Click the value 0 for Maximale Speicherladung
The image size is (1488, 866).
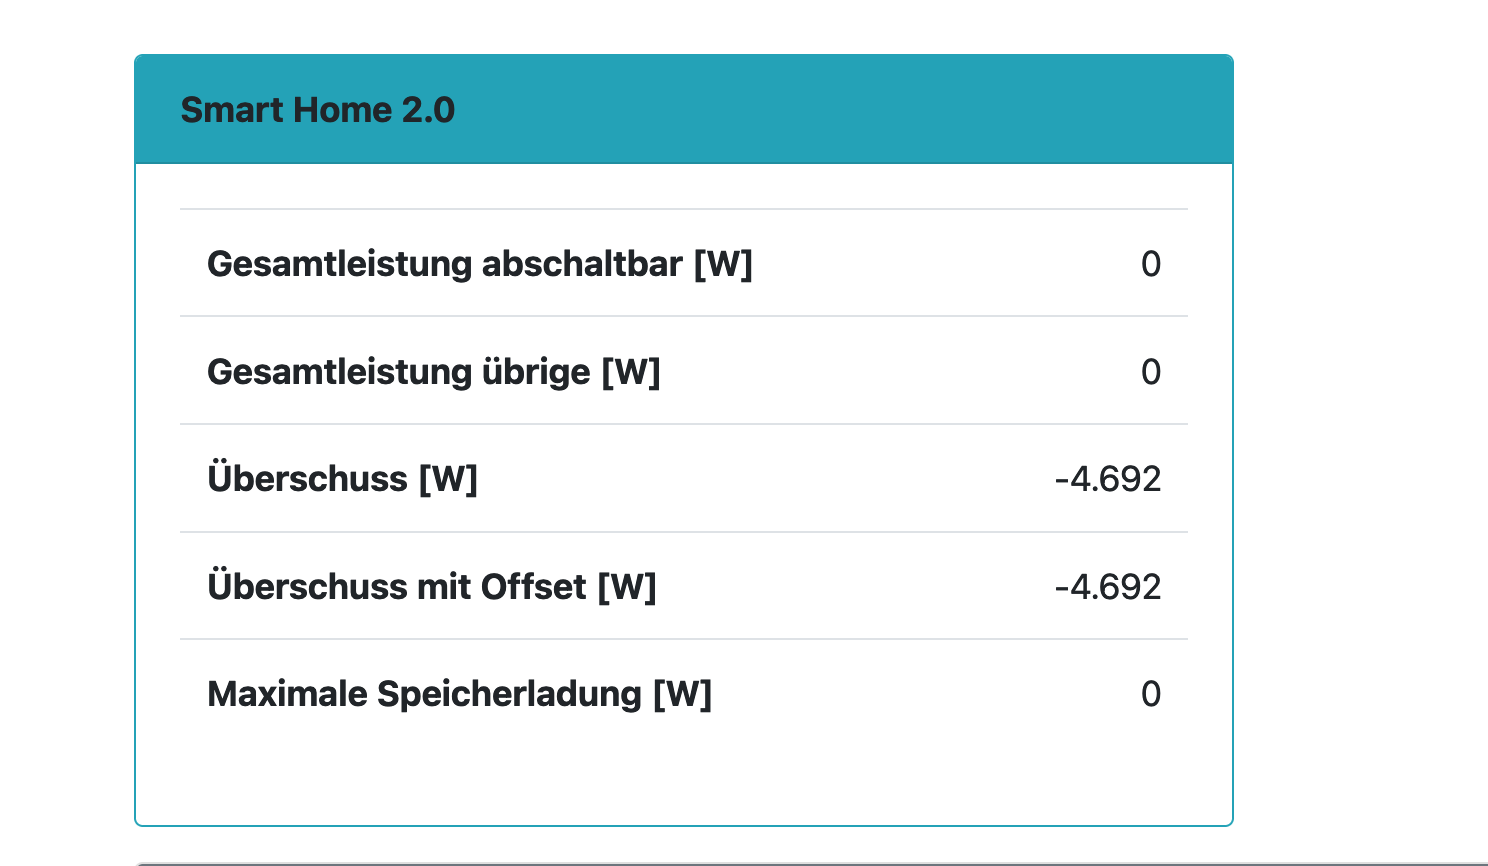click(x=1151, y=694)
